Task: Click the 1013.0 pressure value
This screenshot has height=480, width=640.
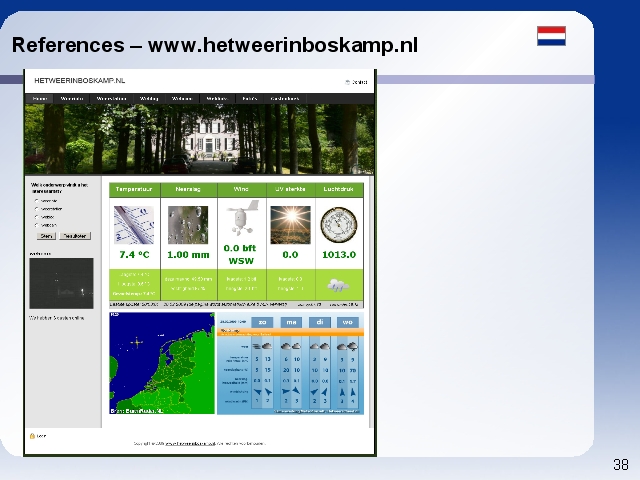Action: coord(339,255)
